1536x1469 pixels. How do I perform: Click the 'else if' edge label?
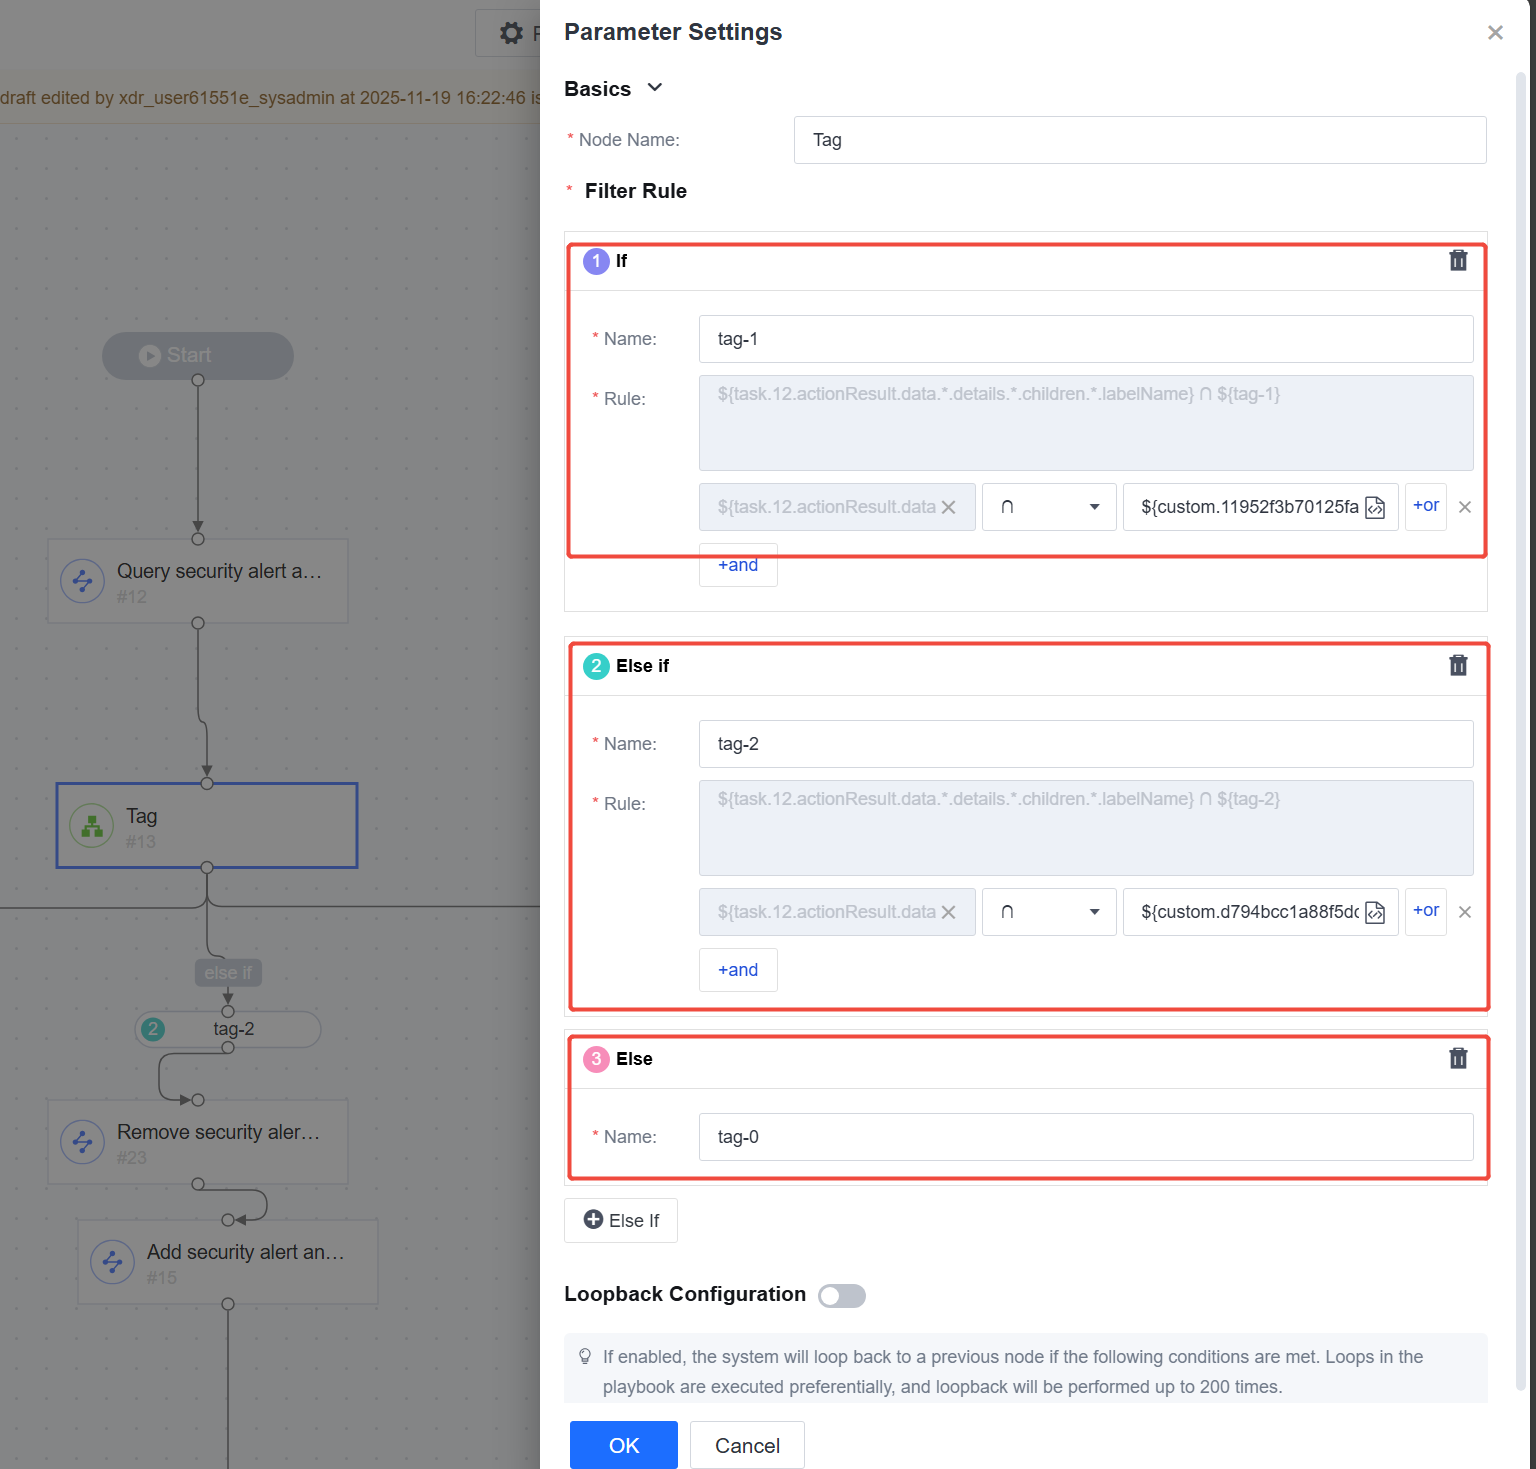pyautogui.click(x=228, y=973)
